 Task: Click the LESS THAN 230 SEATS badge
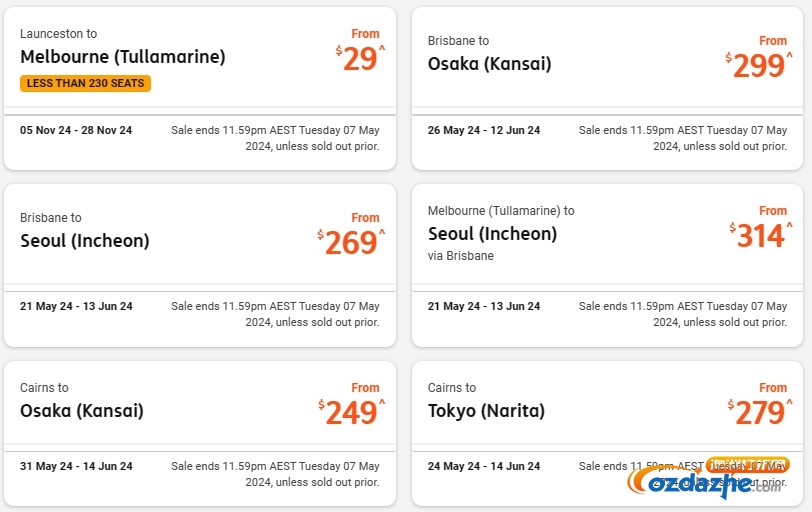tap(85, 83)
